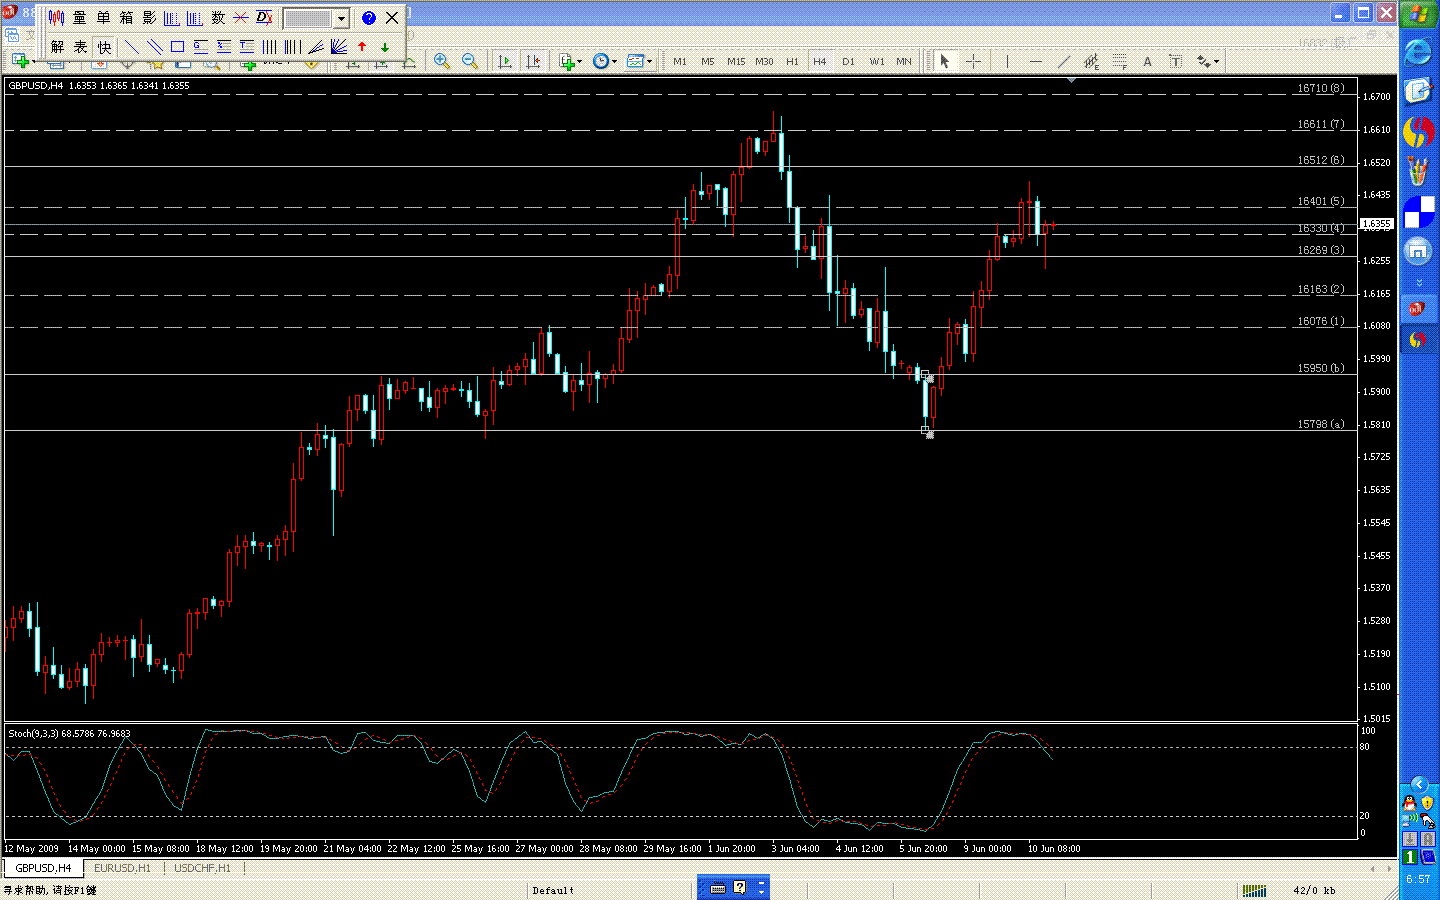
Task: Select the arrow cursor tool
Action: [944, 61]
